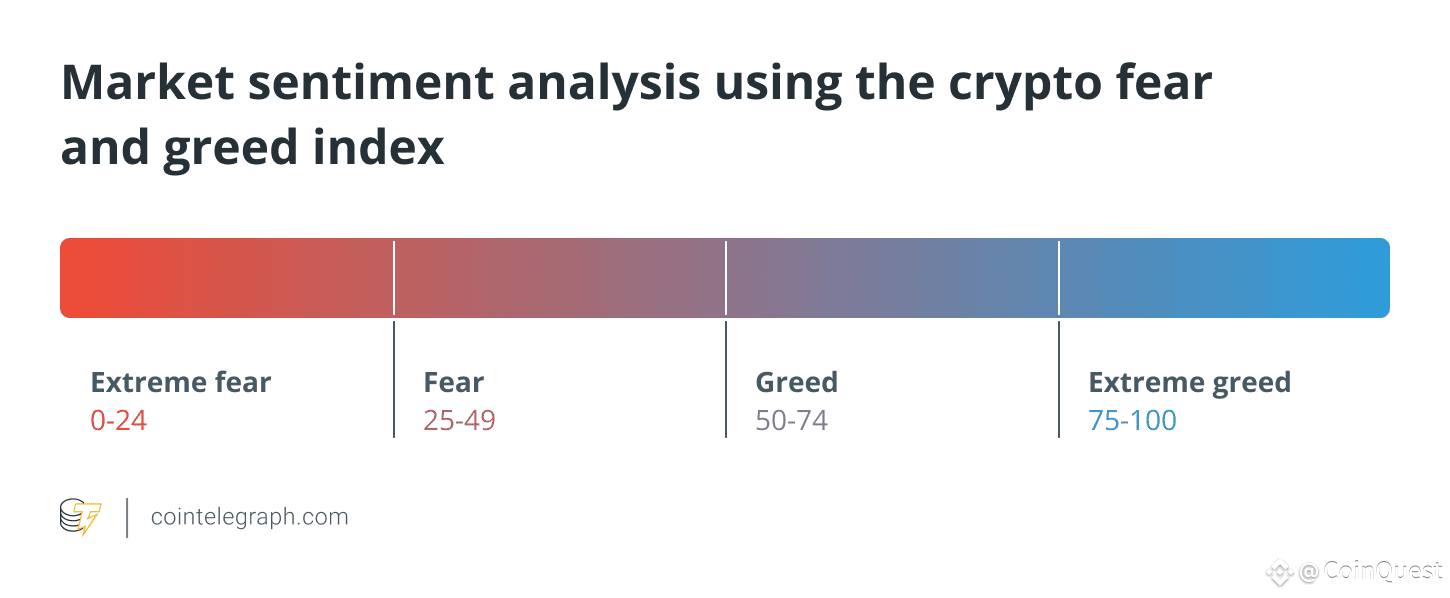Click the divider between Fear and Greed
The image size is (1450, 598).
pos(726,339)
